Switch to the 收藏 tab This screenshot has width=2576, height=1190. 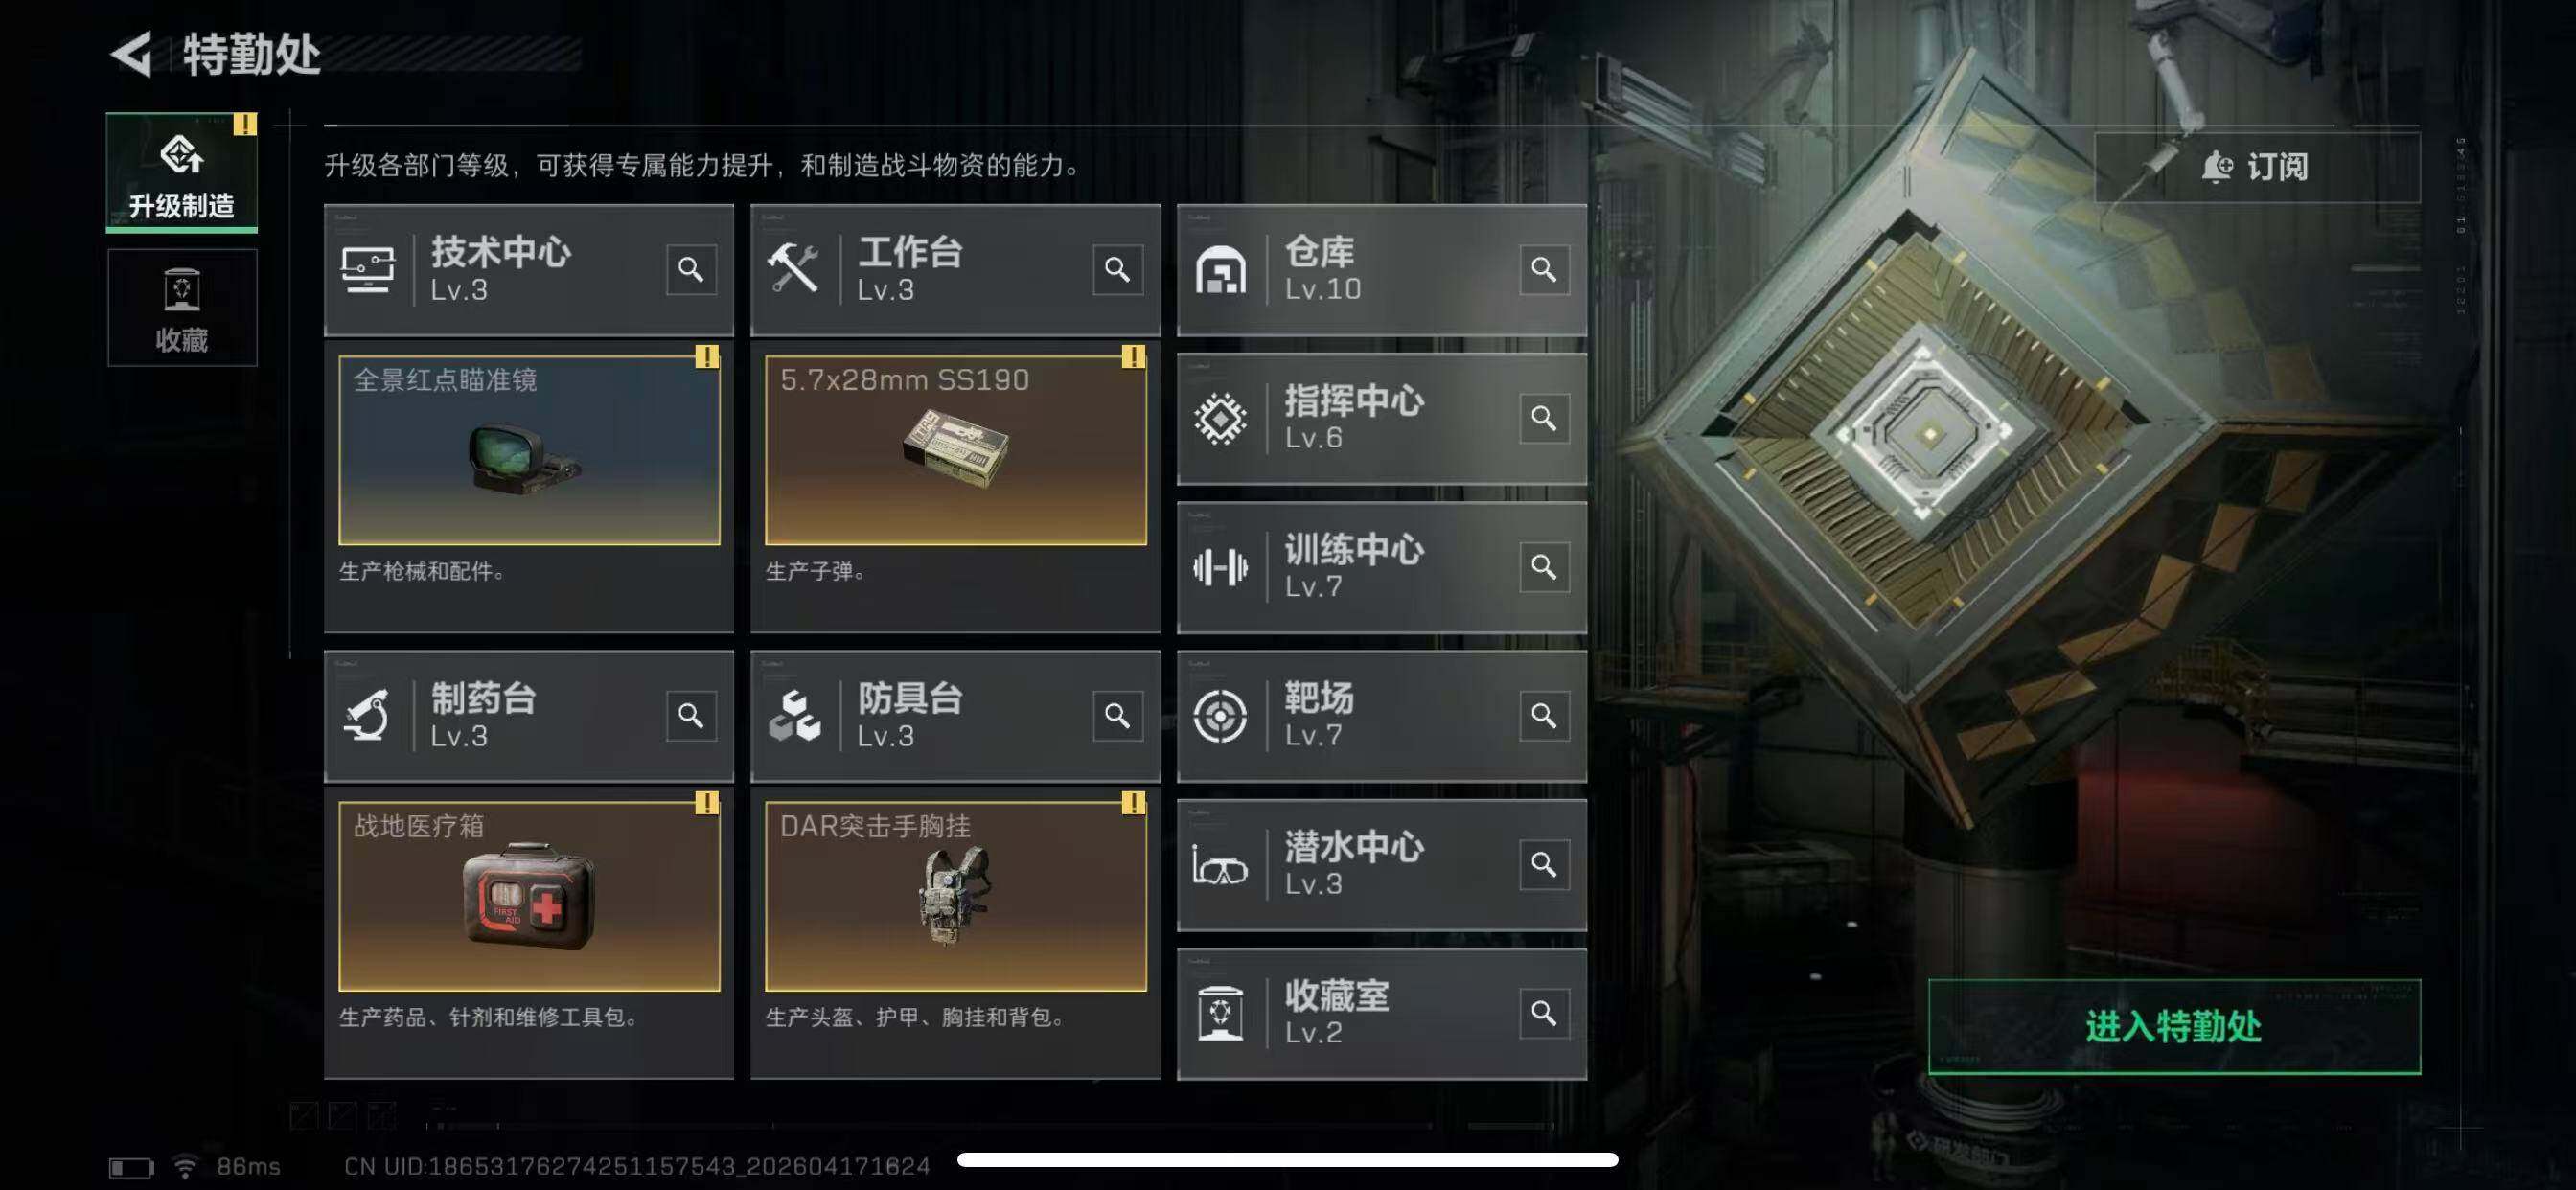click(x=182, y=308)
